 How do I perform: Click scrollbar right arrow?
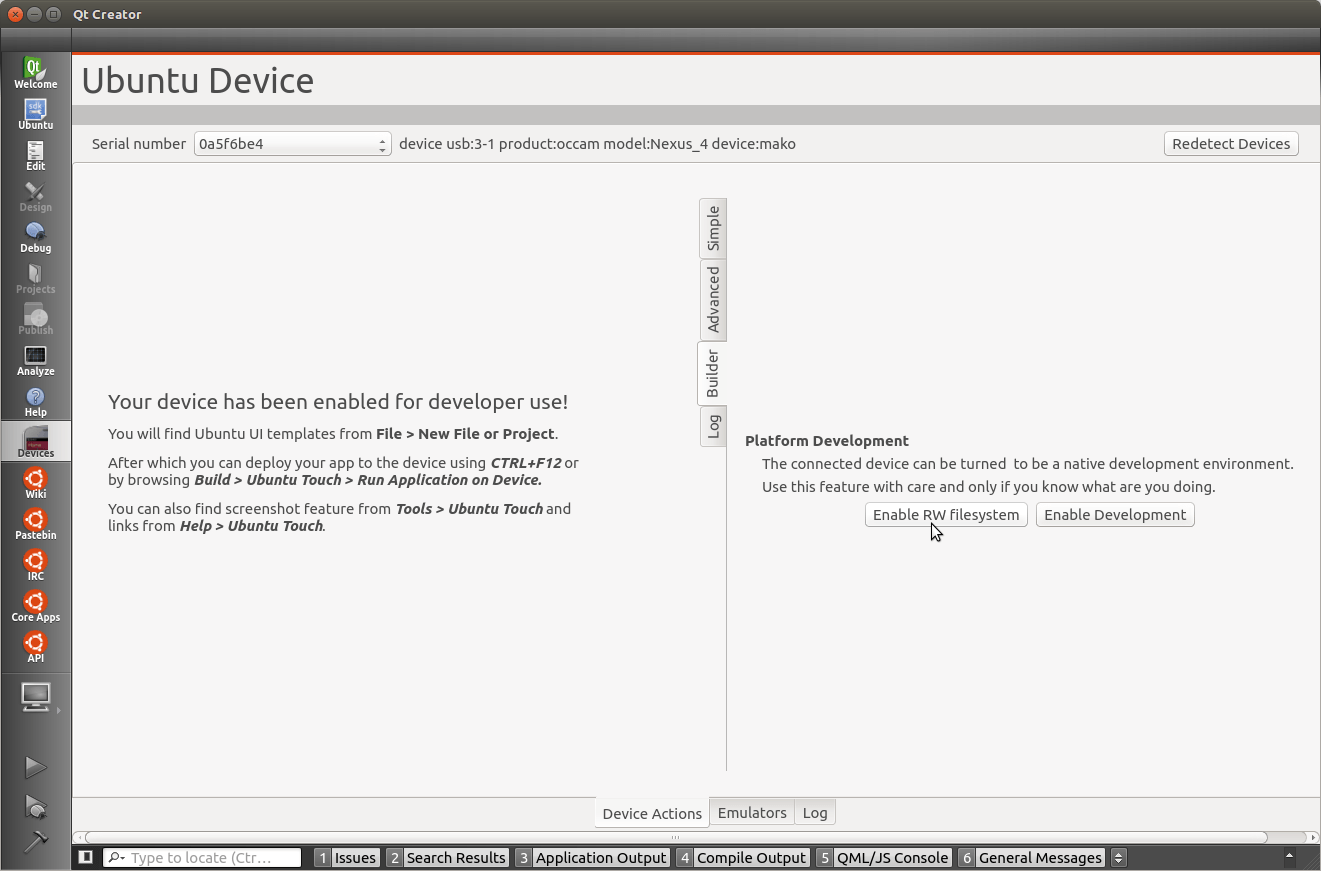click(1313, 838)
